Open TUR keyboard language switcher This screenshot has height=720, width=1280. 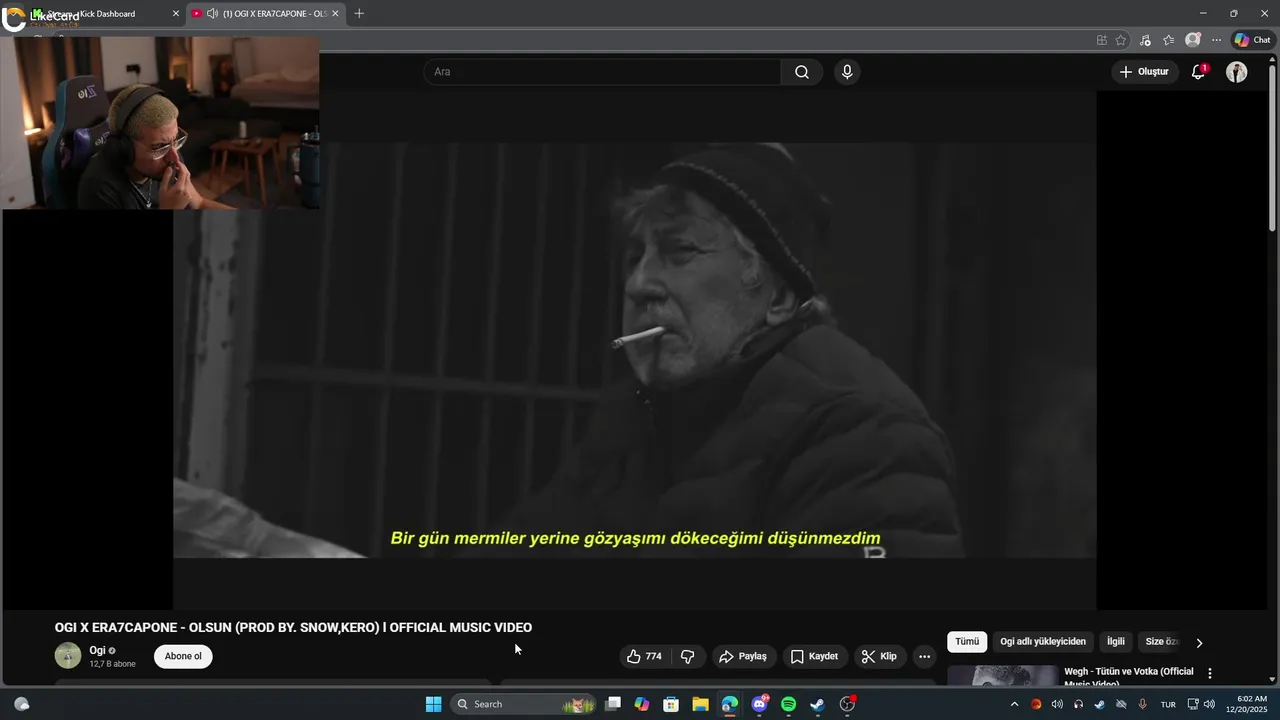(x=1168, y=704)
